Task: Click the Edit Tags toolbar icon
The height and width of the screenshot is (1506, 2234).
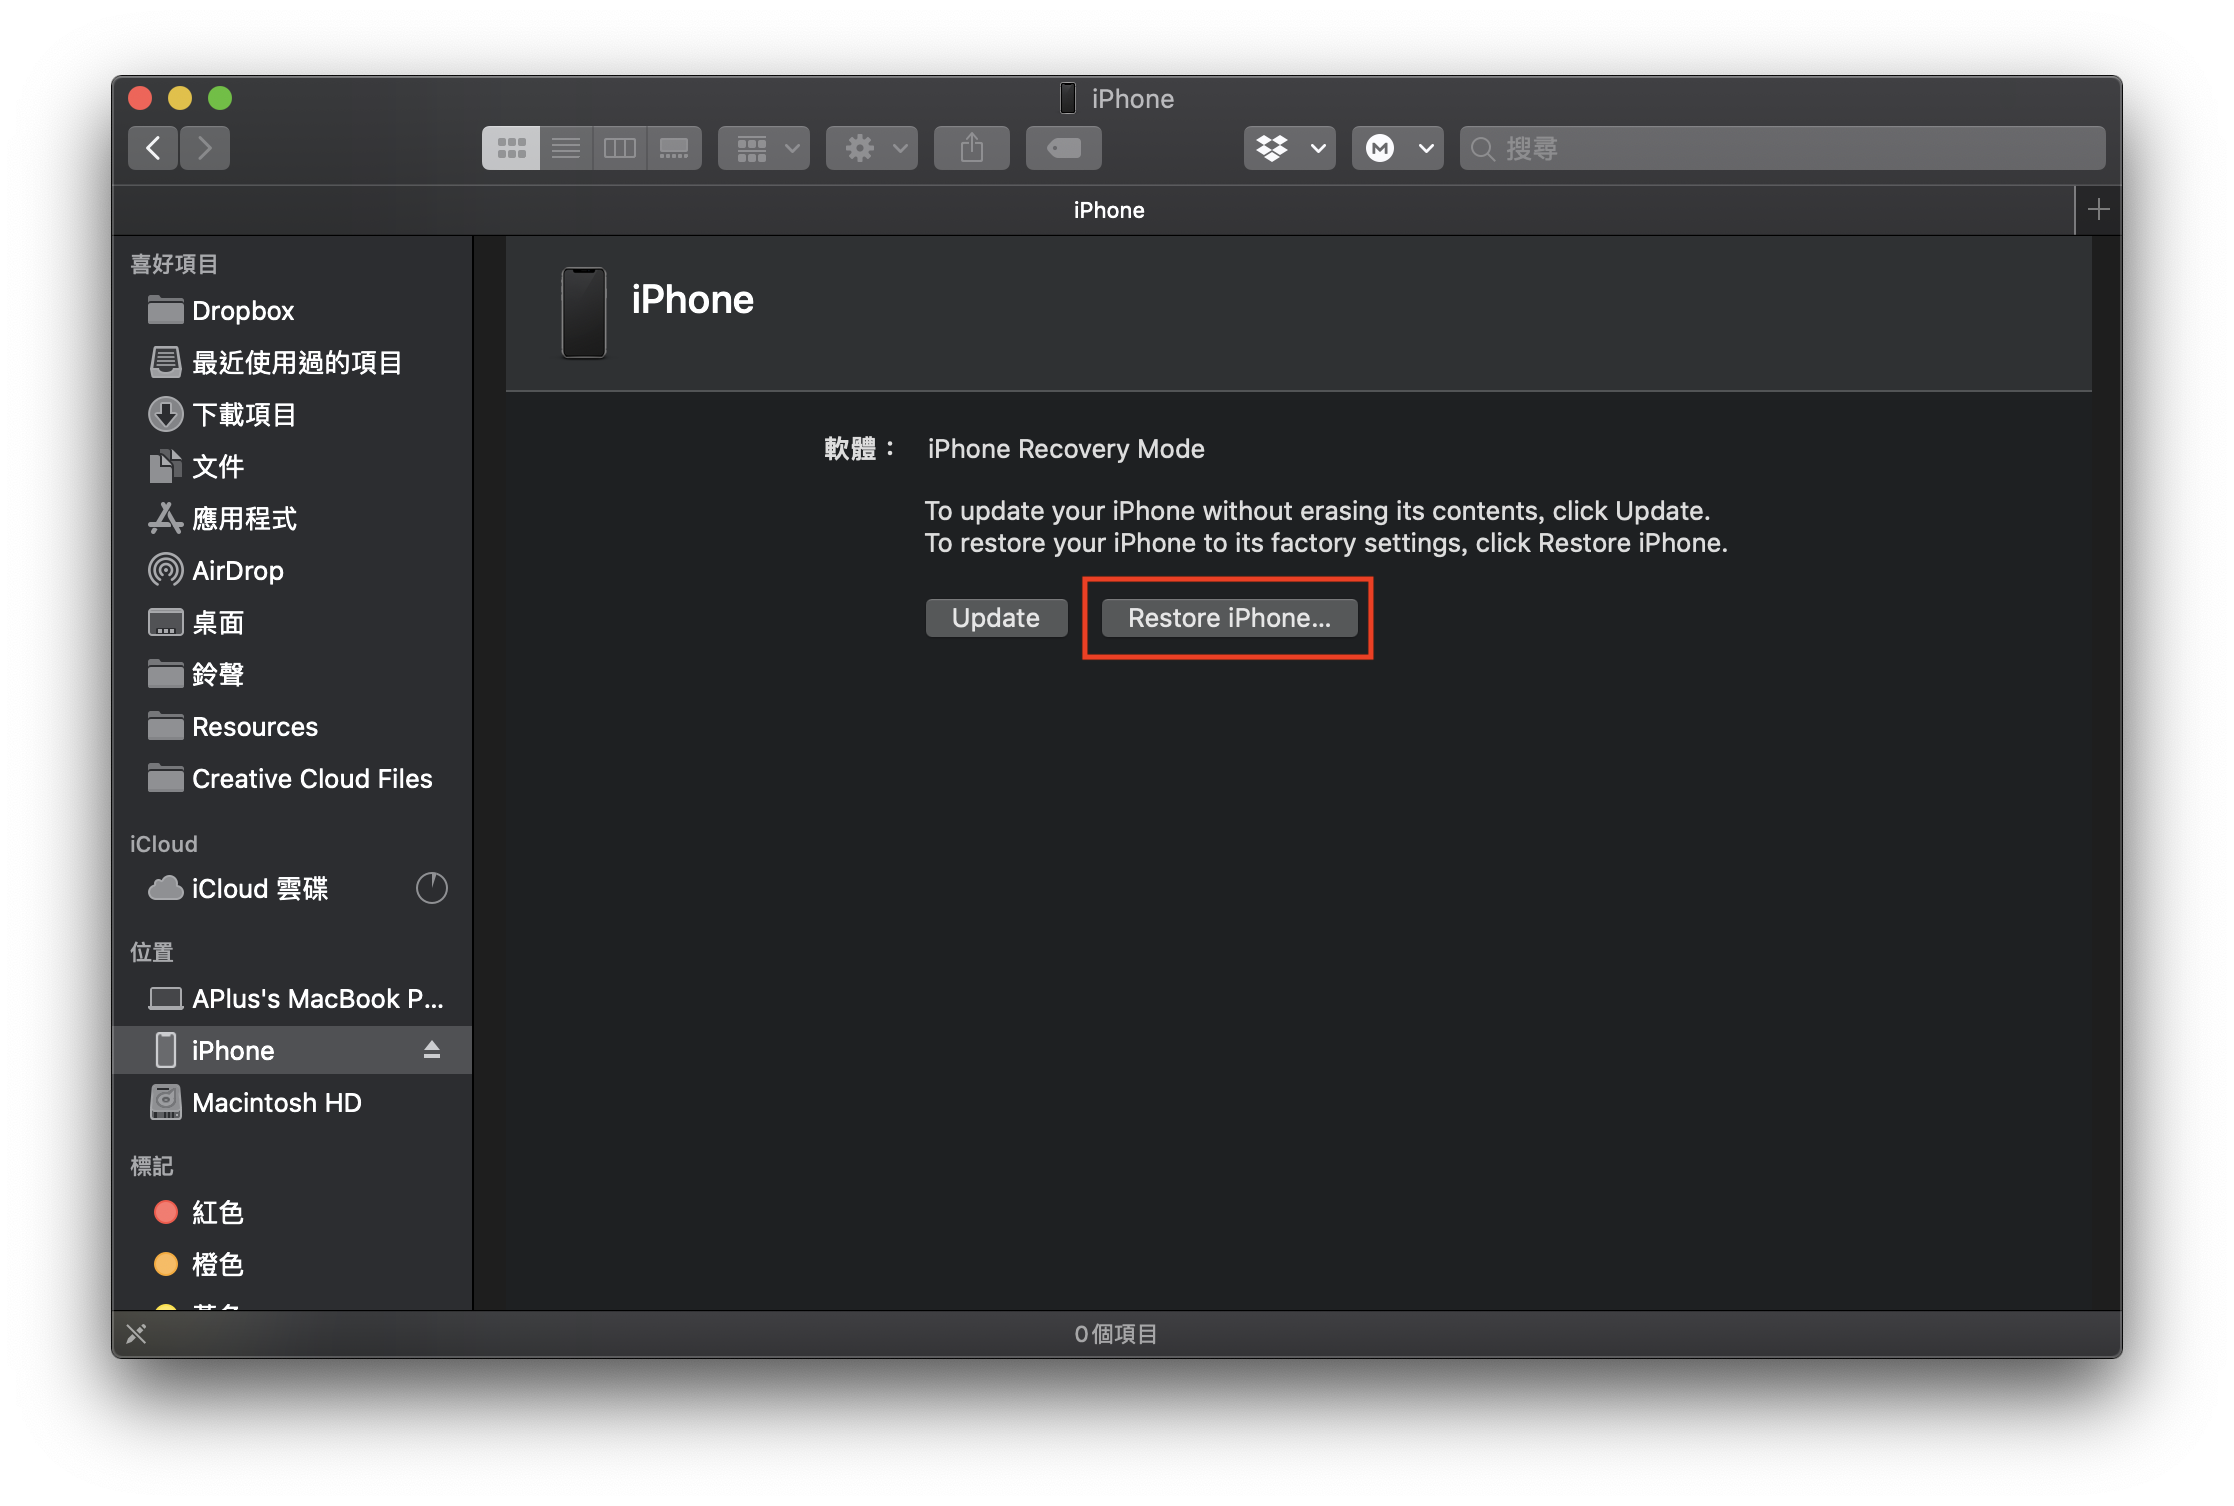Action: coord(1064,148)
